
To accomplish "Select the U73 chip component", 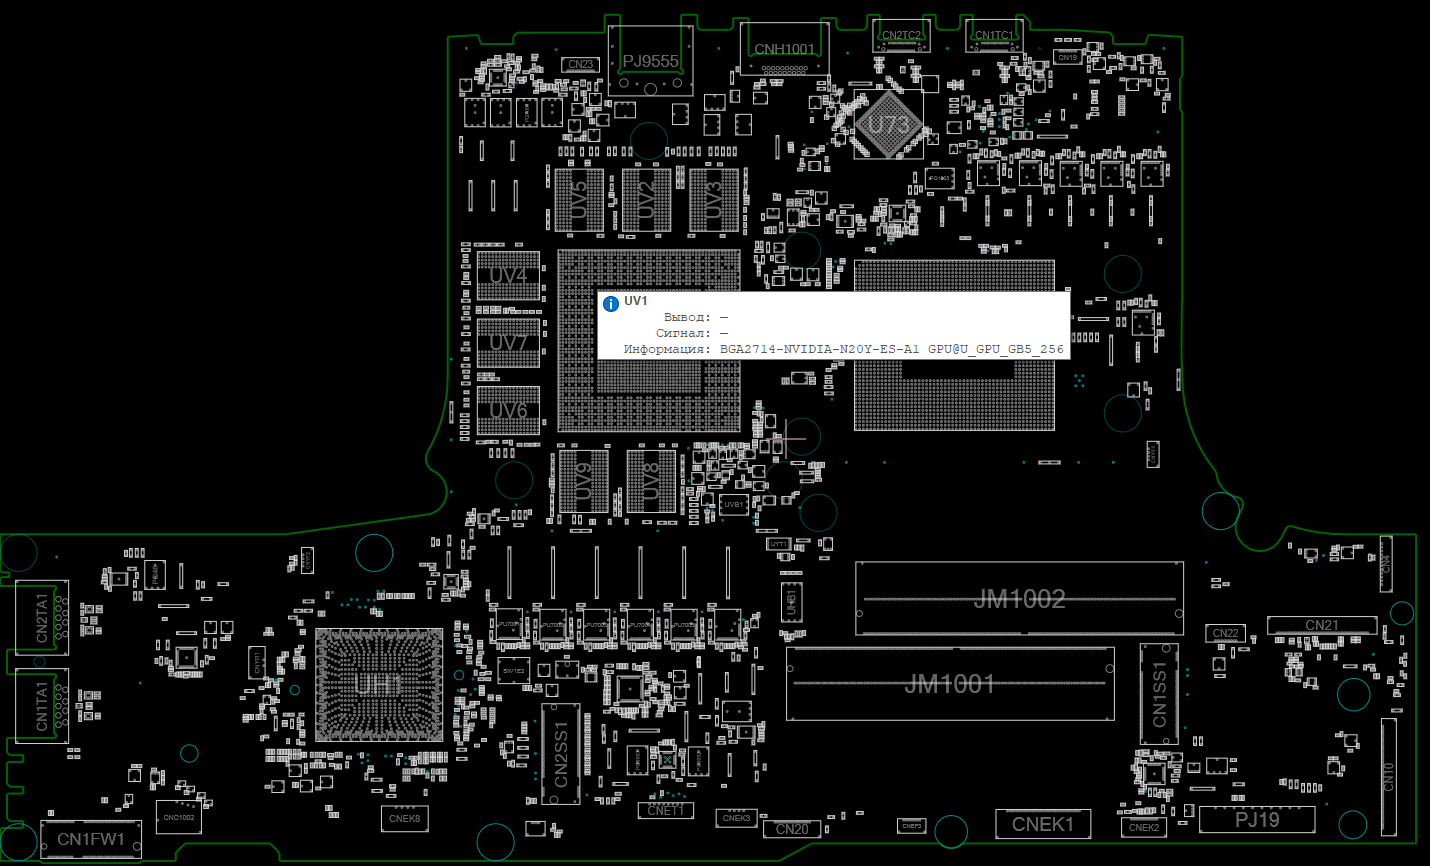I will 887,125.
